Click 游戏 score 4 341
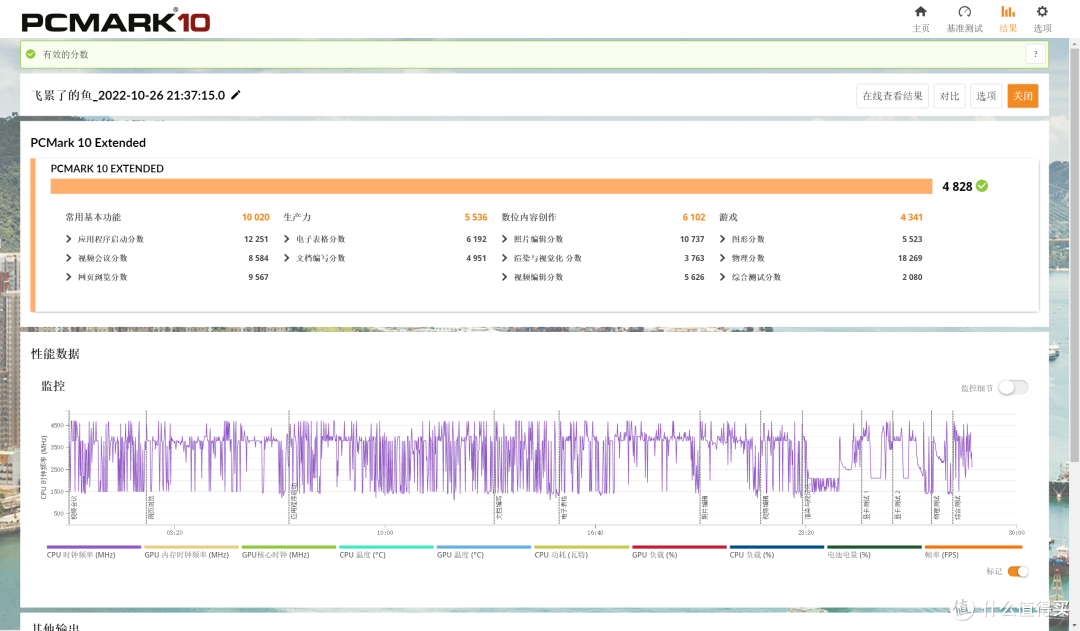This screenshot has height=631, width=1080. click(x=911, y=217)
